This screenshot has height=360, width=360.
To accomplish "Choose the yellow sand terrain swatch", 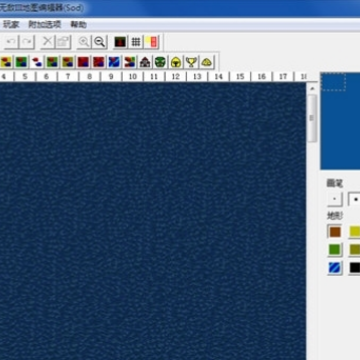I will tap(354, 232).
